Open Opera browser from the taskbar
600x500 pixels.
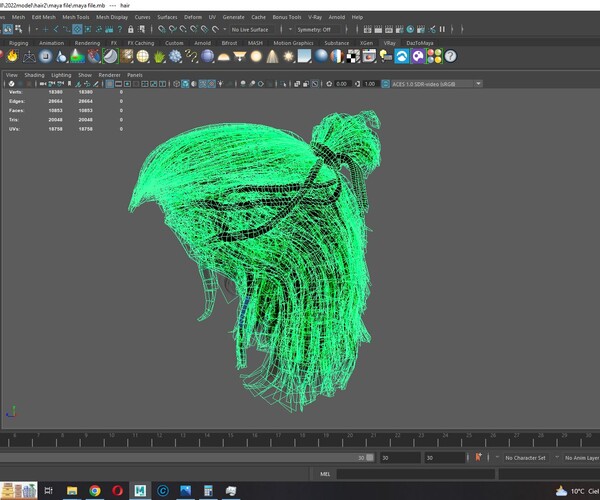(x=117, y=490)
